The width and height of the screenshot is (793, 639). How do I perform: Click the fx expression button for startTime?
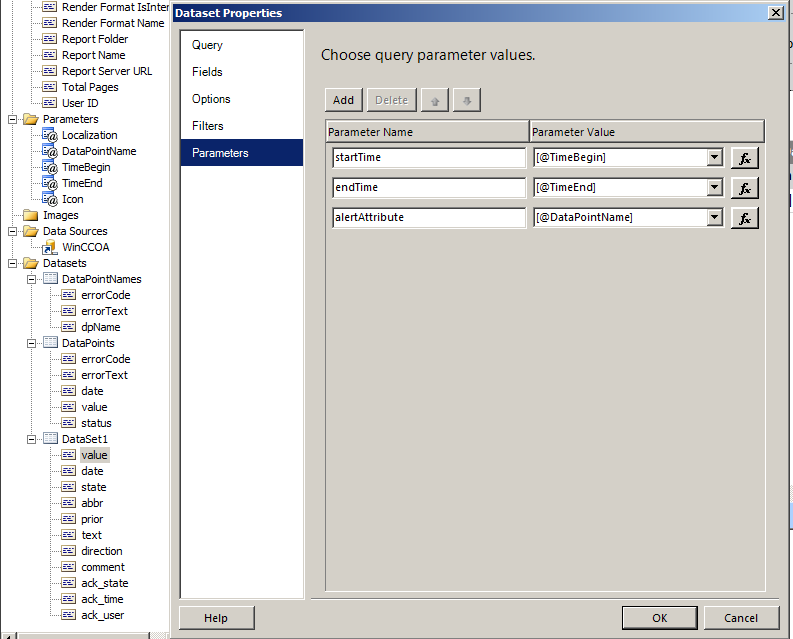(x=744, y=158)
